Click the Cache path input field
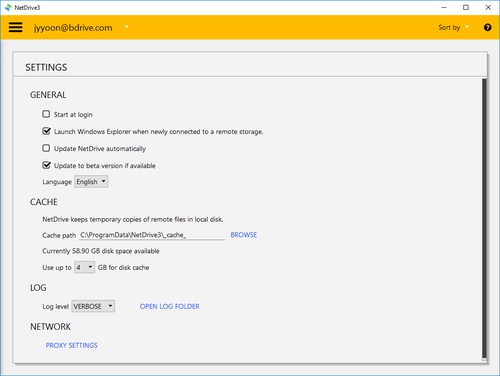Screen dimensions: 500x376 [152, 235]
